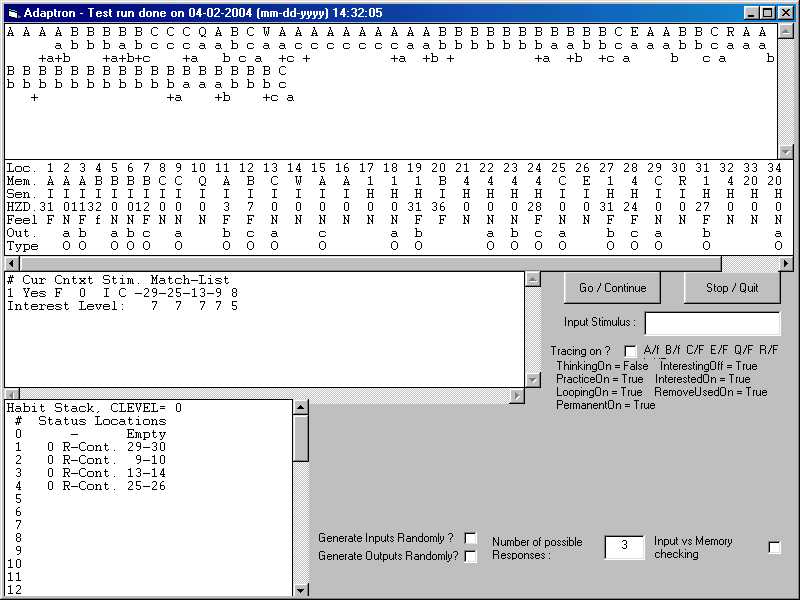Screen dimensions: 800x600
Task: Select the Number of possible Responses field
Action: tap(624, 547)
